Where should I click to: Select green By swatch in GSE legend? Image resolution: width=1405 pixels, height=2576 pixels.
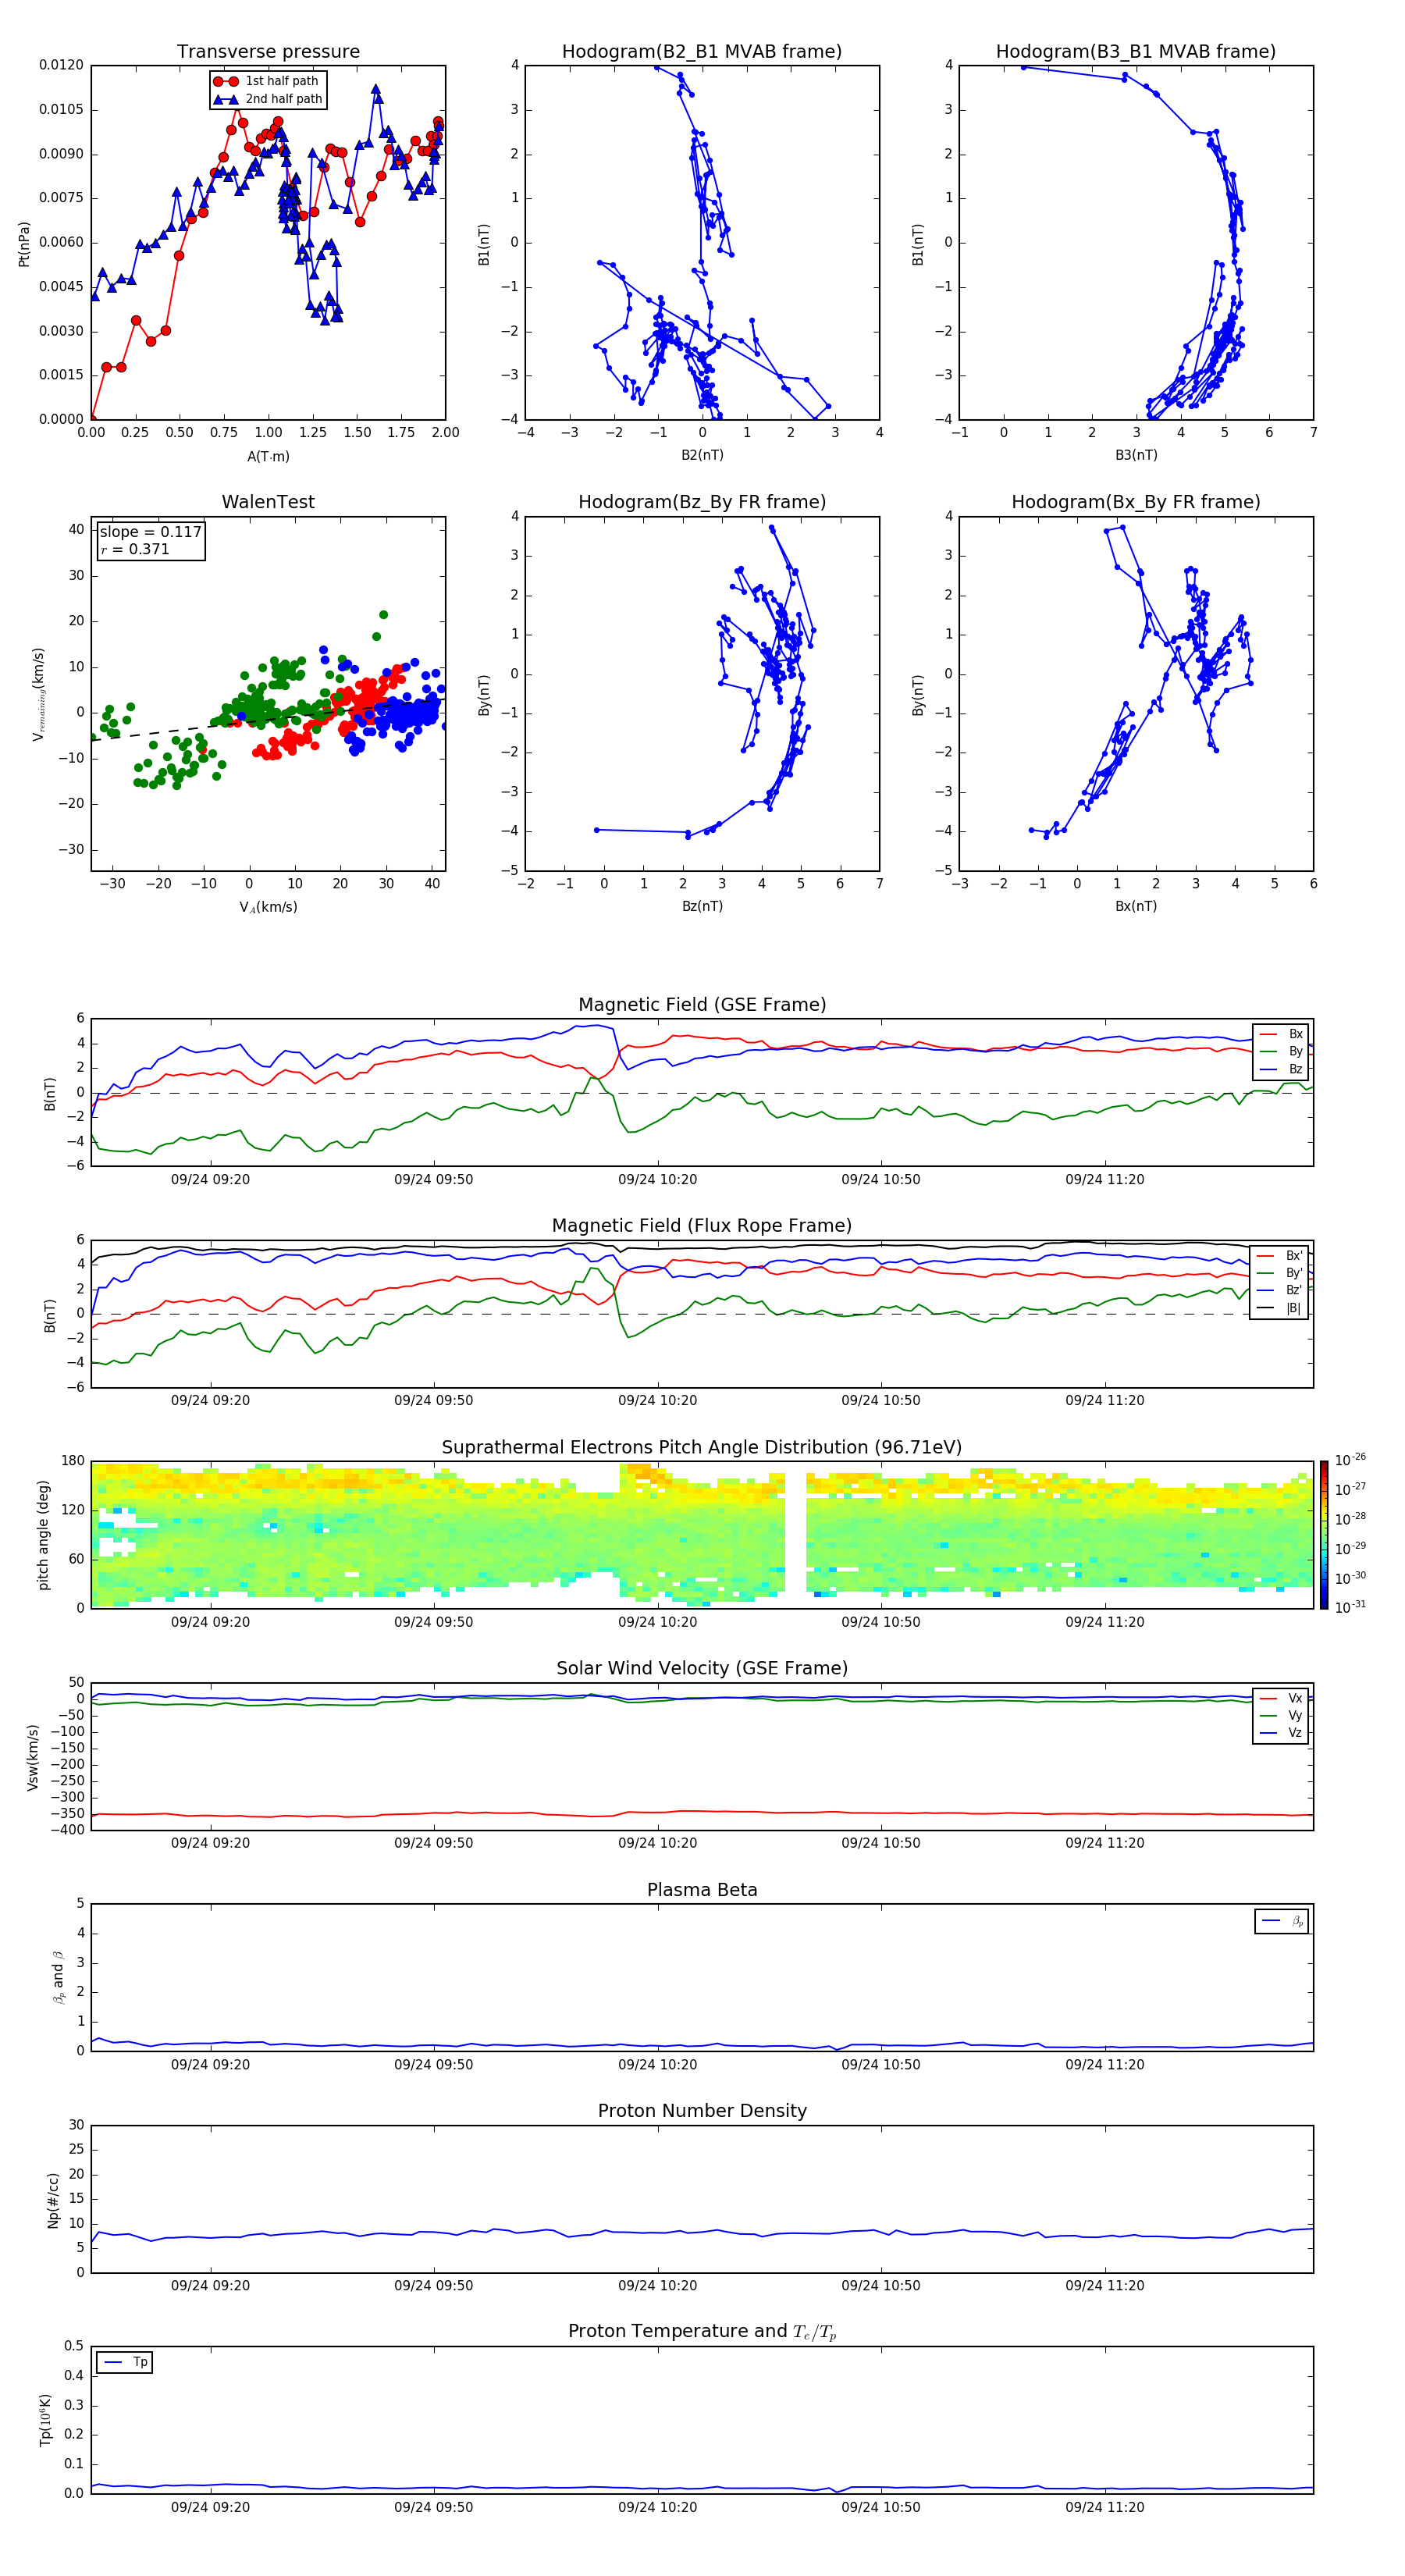coord(1269,1052)
